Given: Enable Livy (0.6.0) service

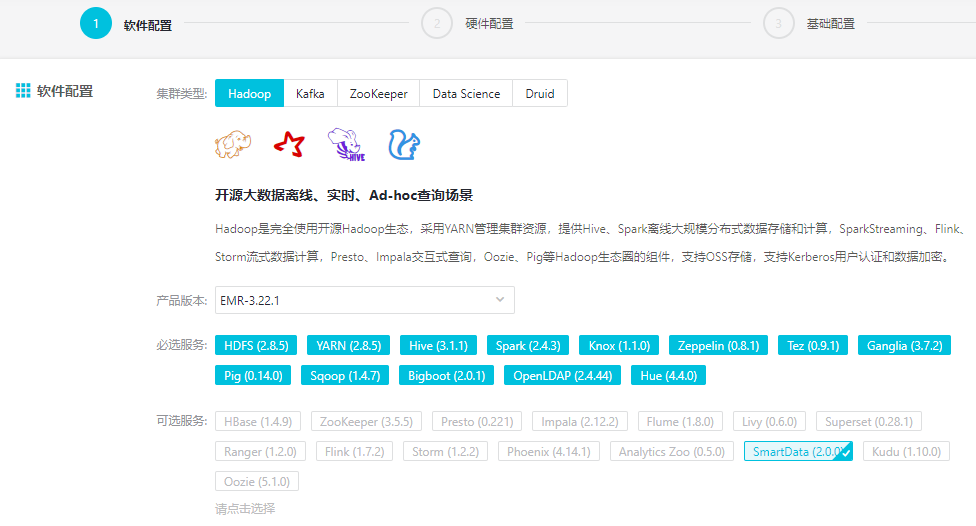Looking at the screenshot, I should coord(769,421).
